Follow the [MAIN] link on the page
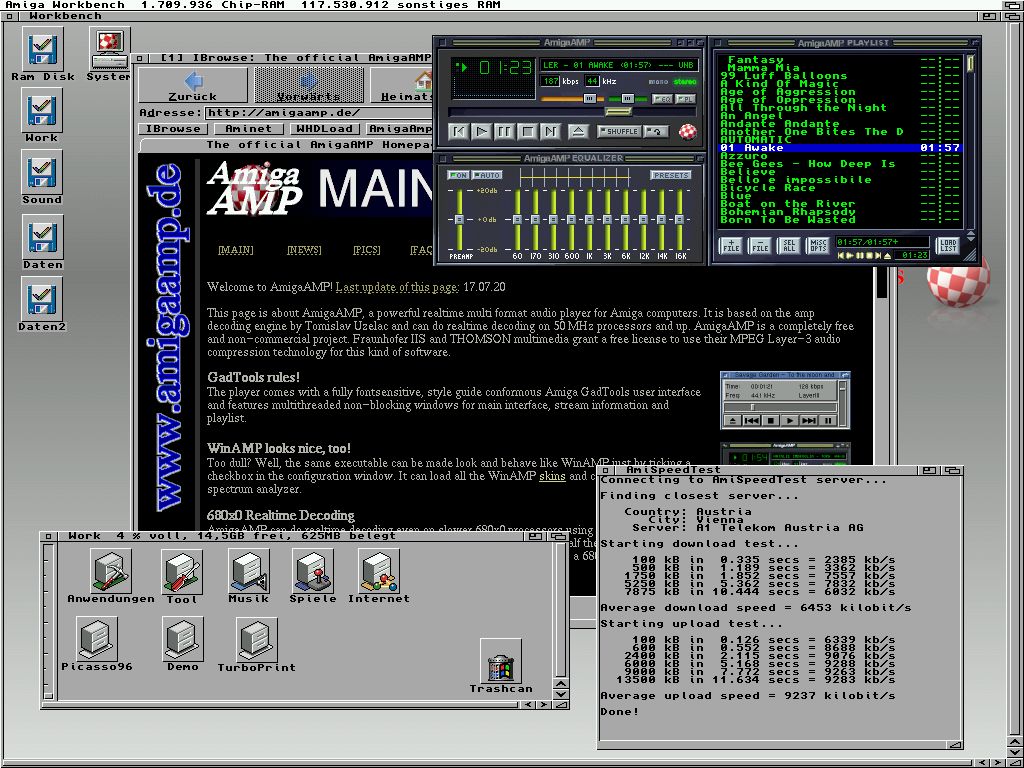The height and width of the screenshot is (768, 1024). coord(235,249)
